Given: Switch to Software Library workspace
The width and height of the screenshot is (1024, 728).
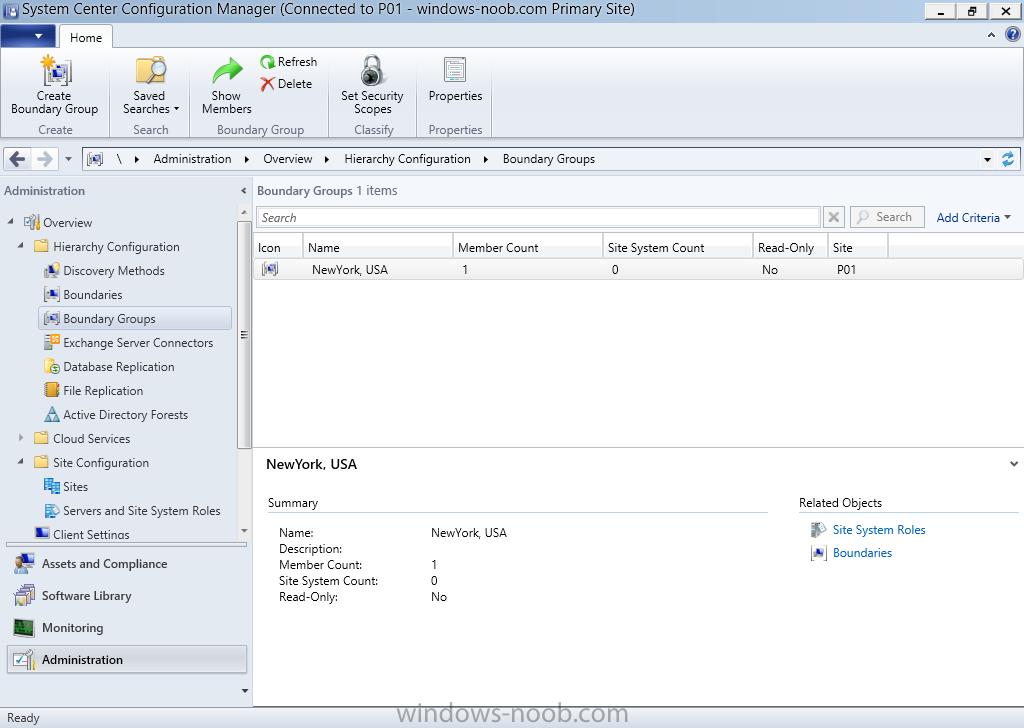Looking at the screenshot, I should (127, 595).
